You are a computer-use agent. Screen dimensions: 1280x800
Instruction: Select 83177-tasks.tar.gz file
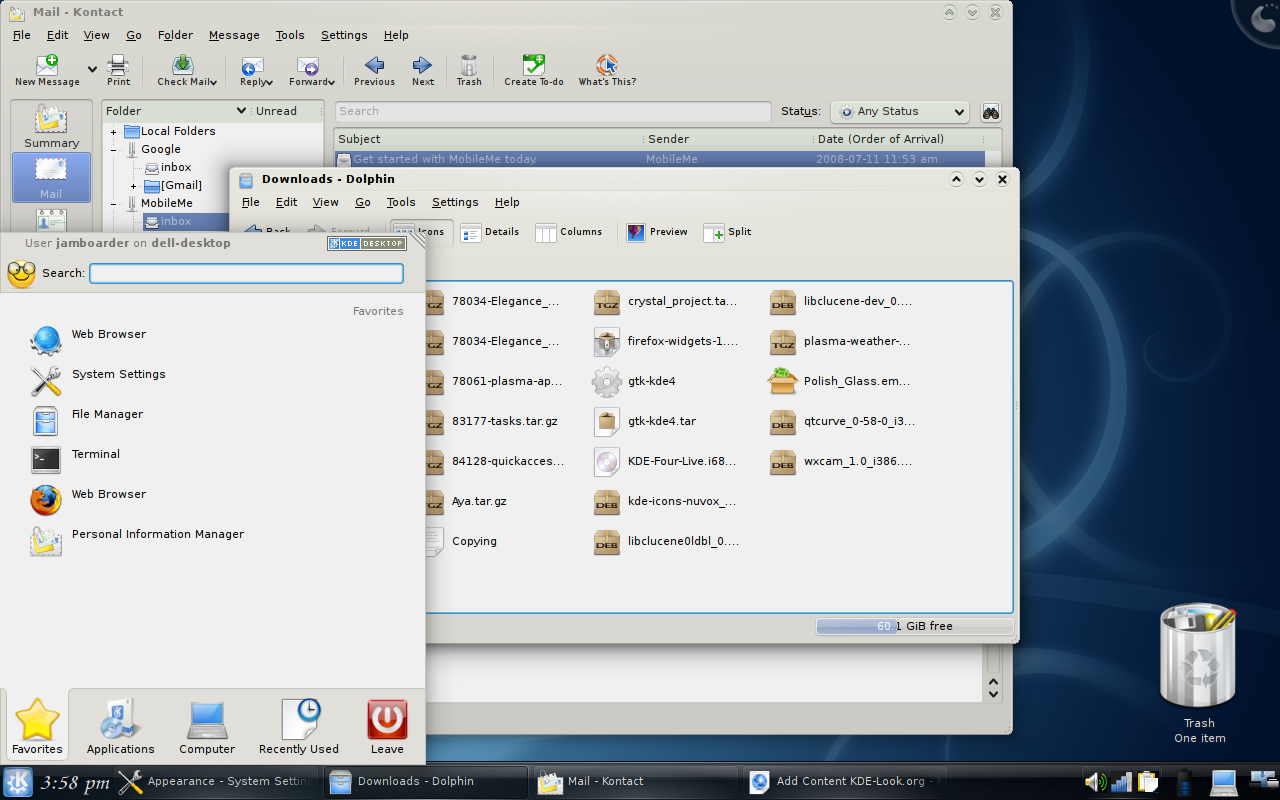tap(491, 421)
